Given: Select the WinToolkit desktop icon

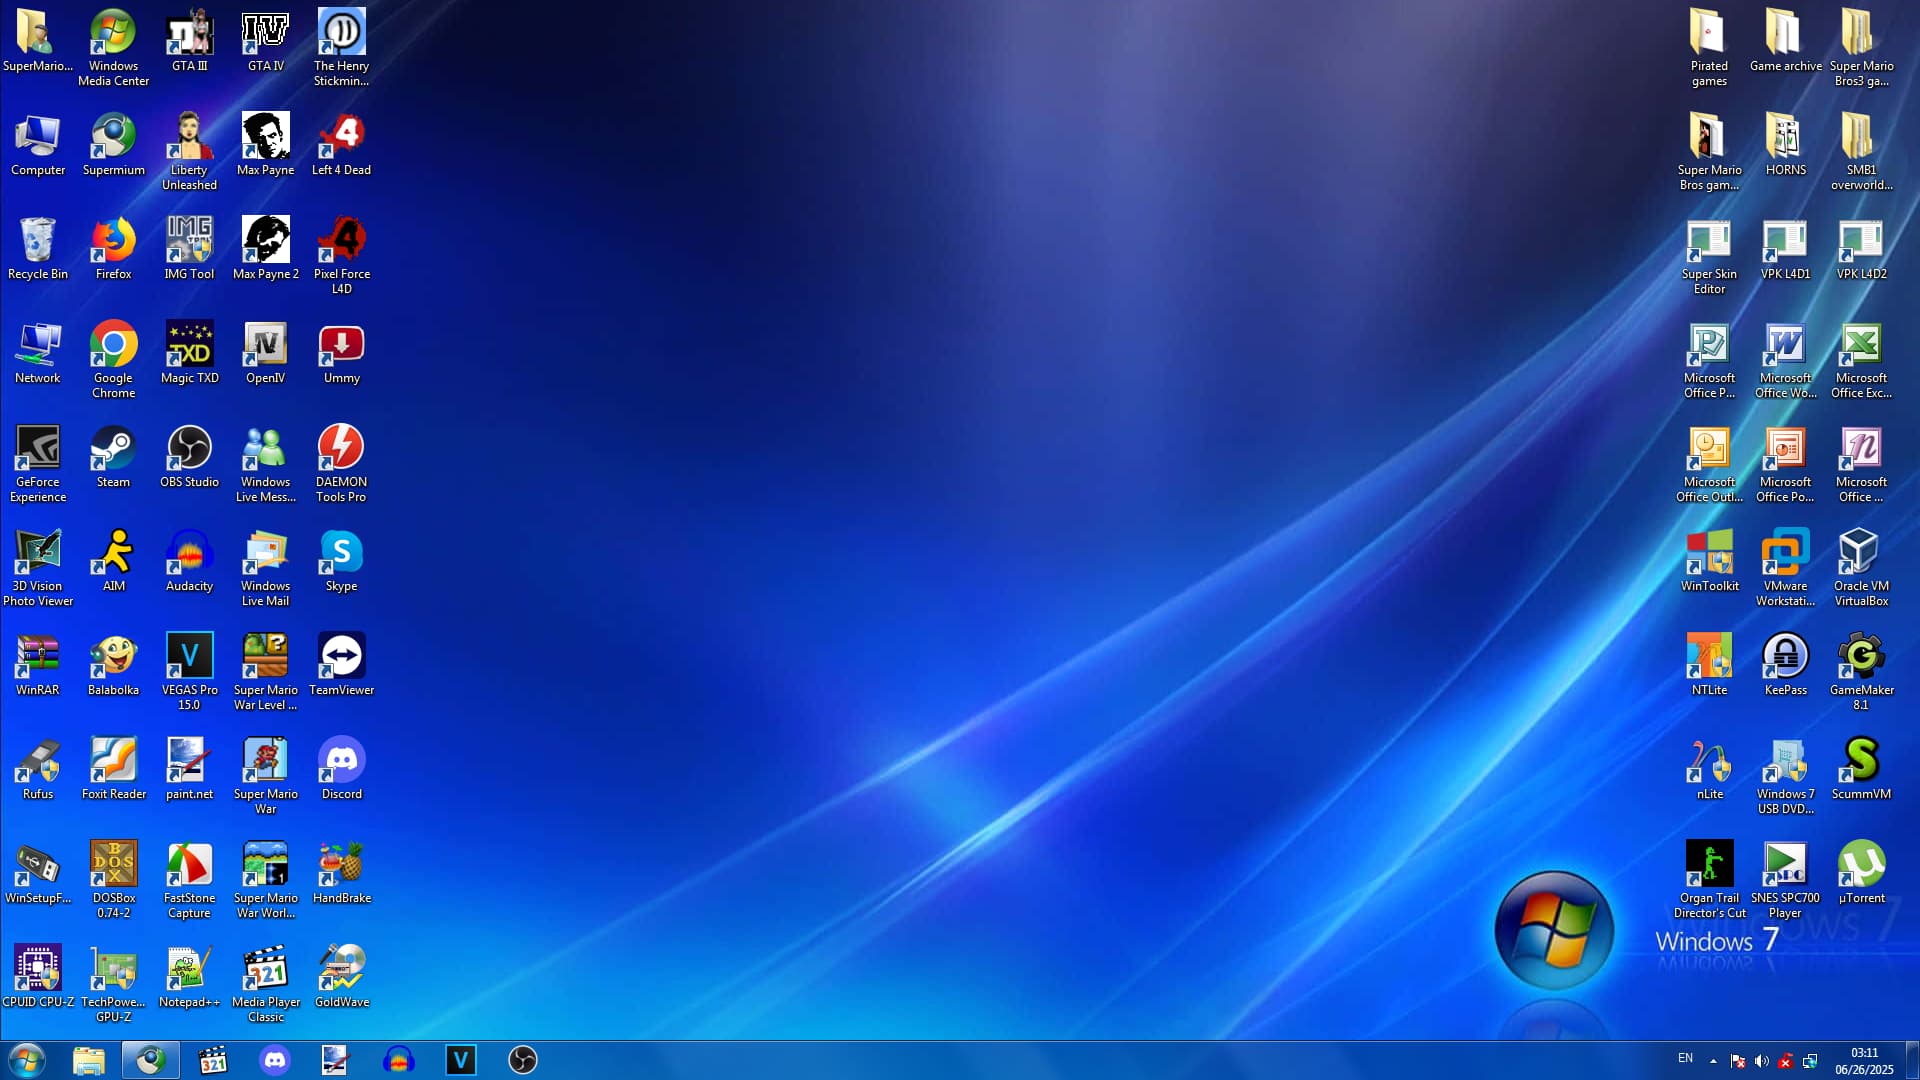Looking at the screenshot, I should 1709,561.
